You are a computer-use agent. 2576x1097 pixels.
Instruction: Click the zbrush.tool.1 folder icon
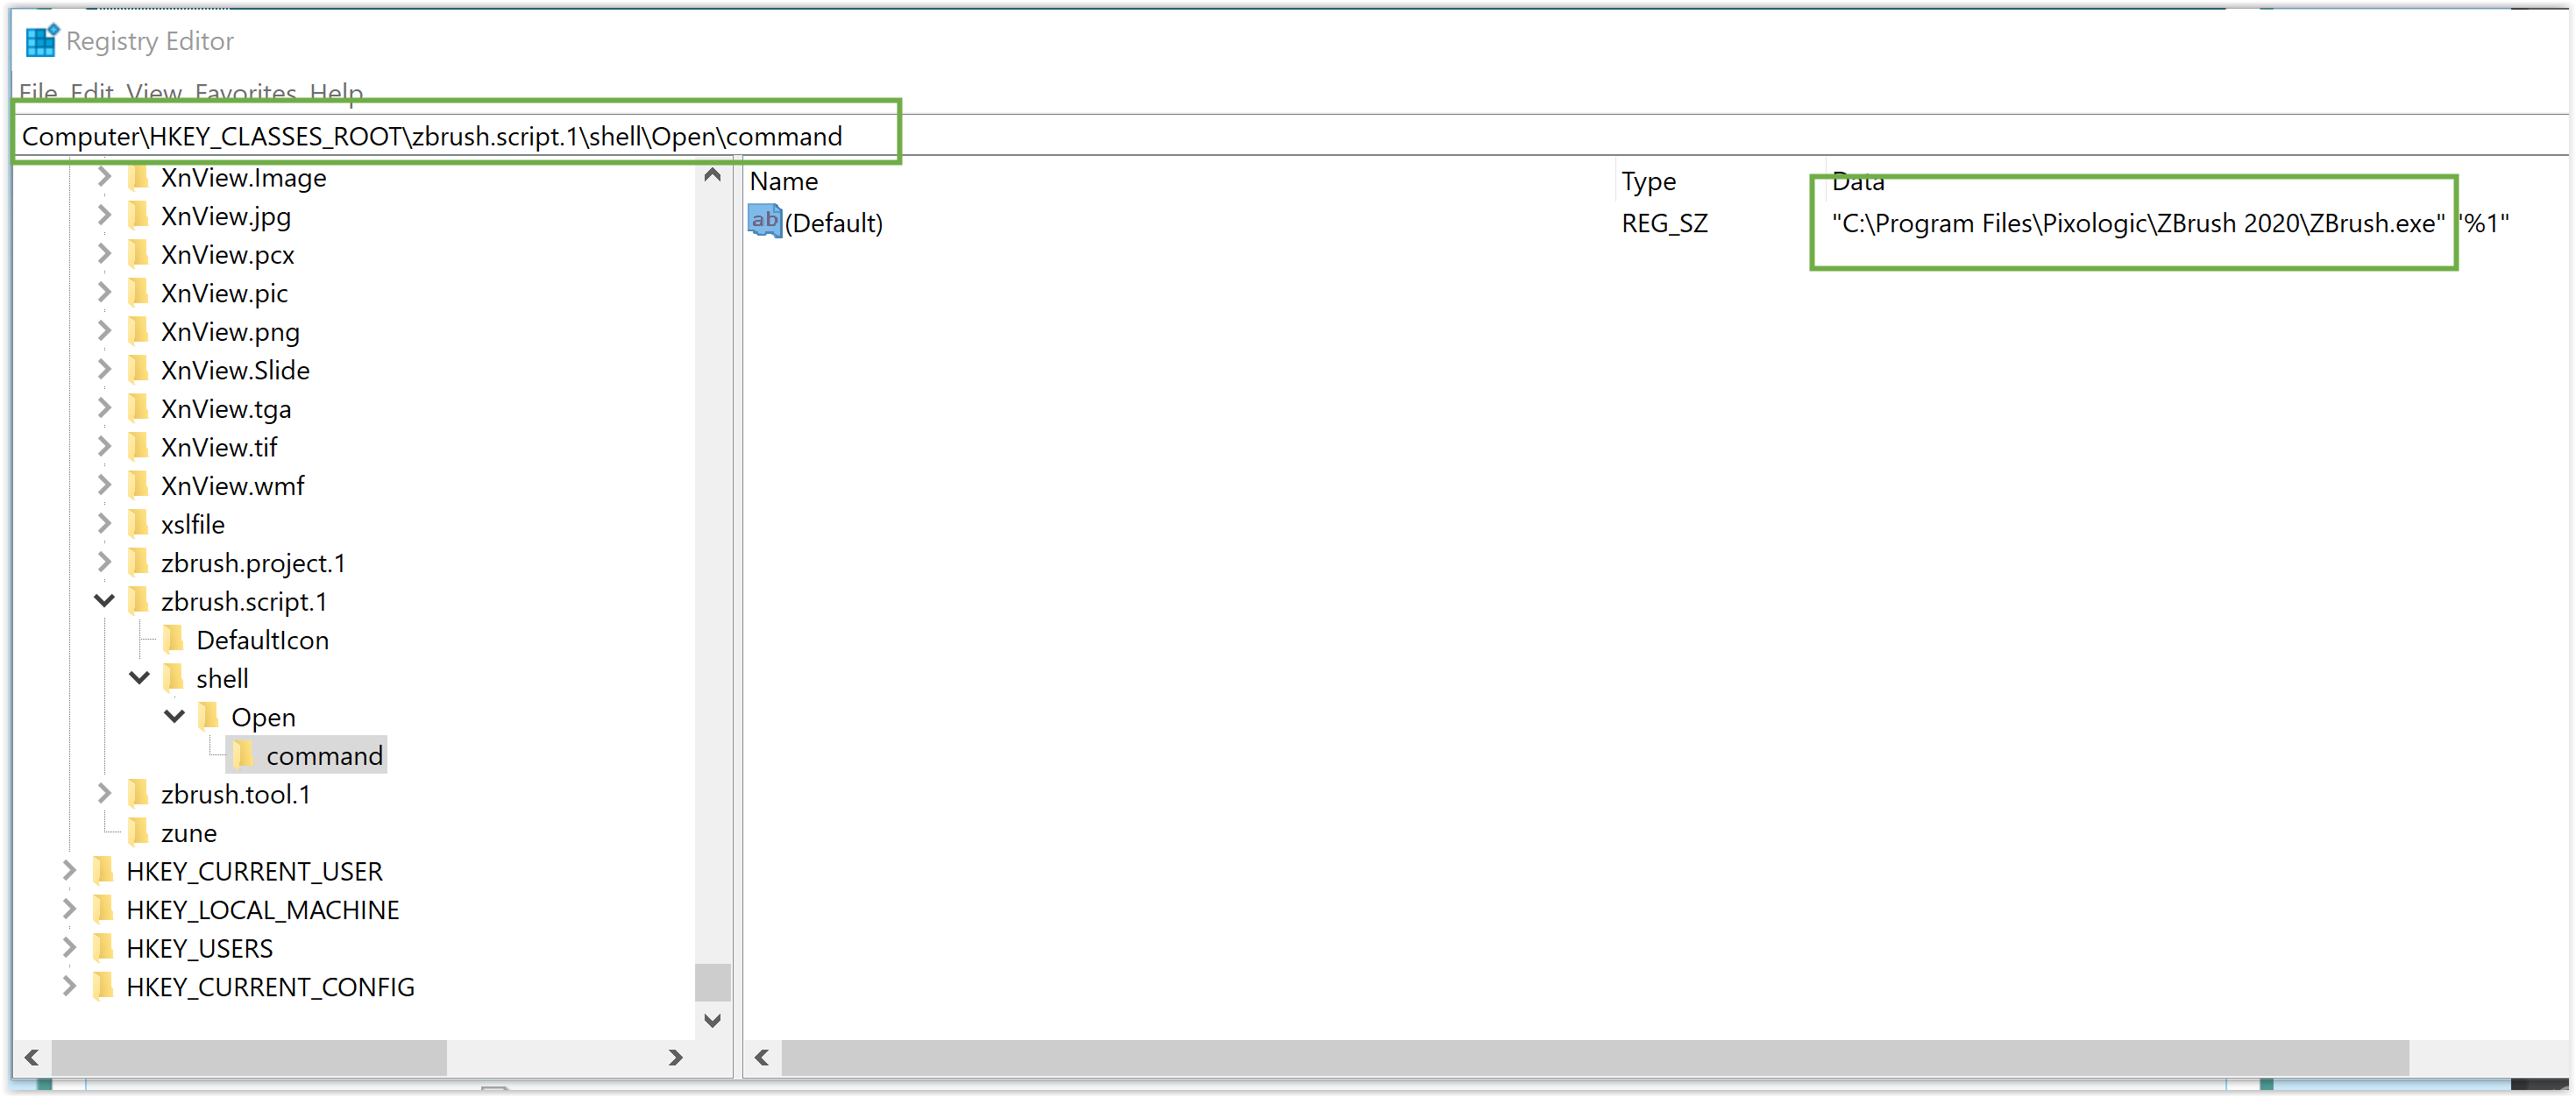(x=139, y=794)
